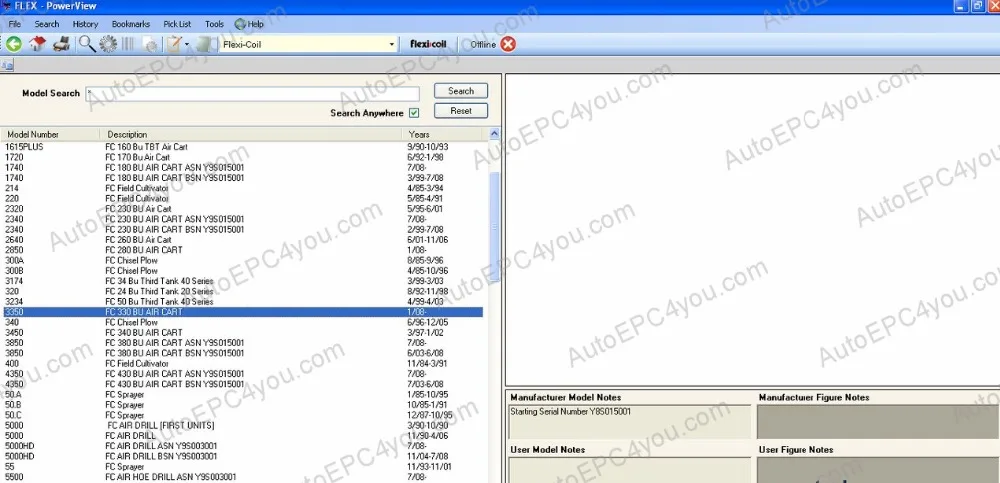Click the model list scrollbar thumb
This screenshot has width=1000, height=483.
(494, 227)
